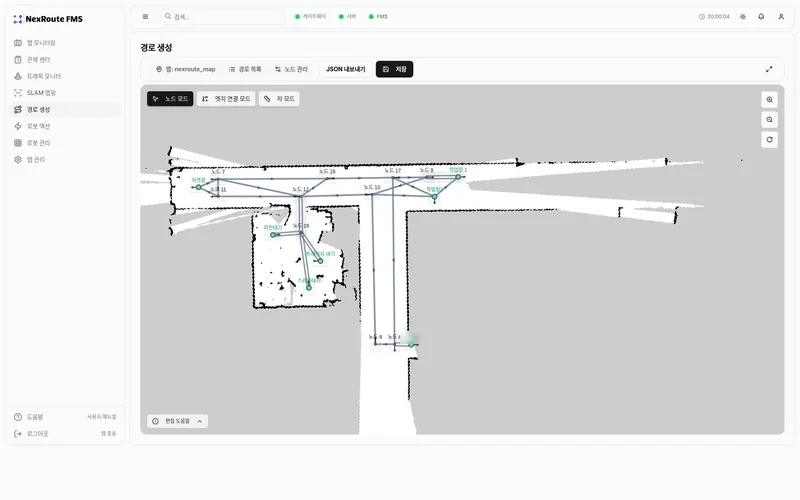
Task: Click the 경로 생성 page heading
Action: click(156, 47)
